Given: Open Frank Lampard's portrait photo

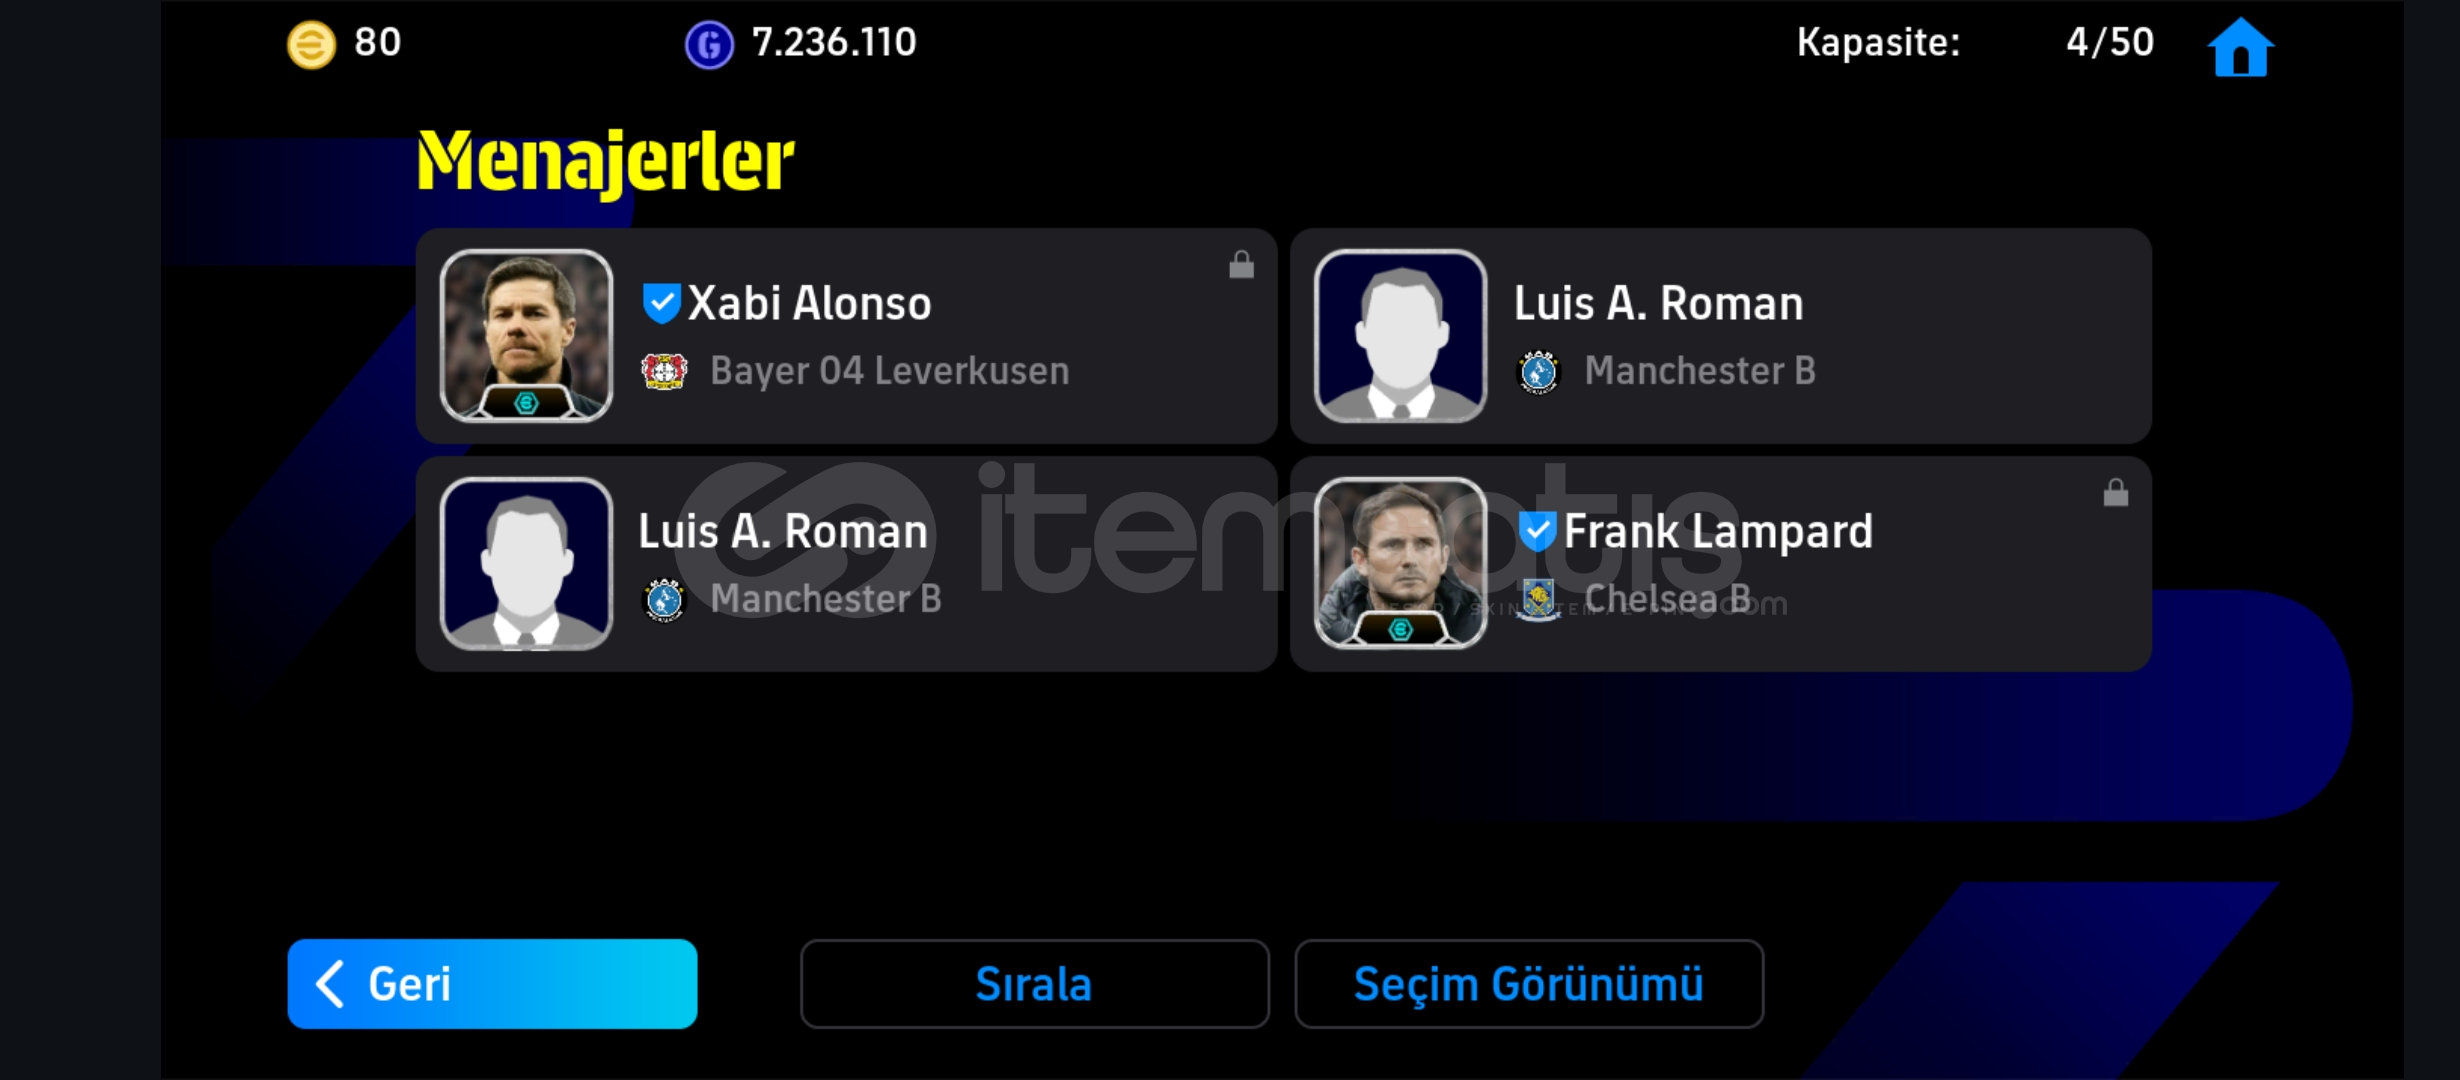Looking at the screenshot, I should (x=1400, y=563).
